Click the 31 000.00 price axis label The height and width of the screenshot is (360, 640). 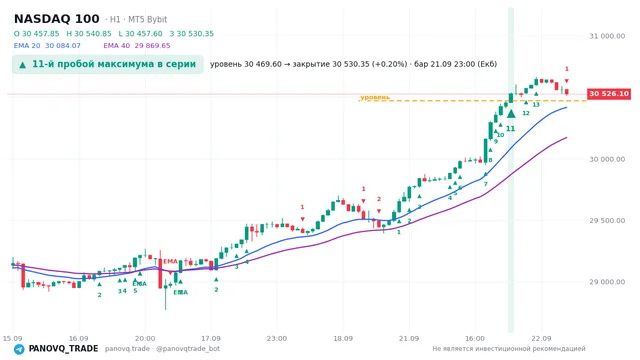pyautogui.click(x=607, y=36)
